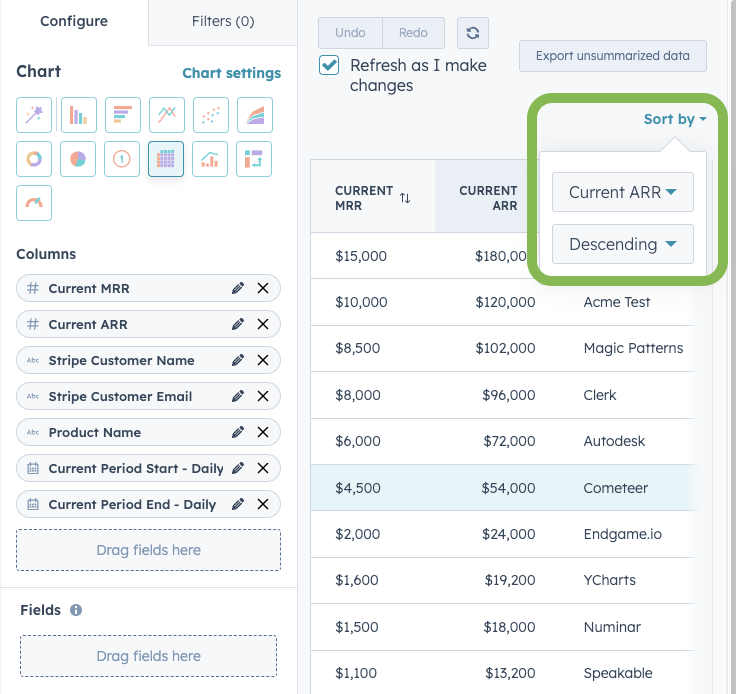
Task: Choose the line chart type
Action: coord(166,115)
